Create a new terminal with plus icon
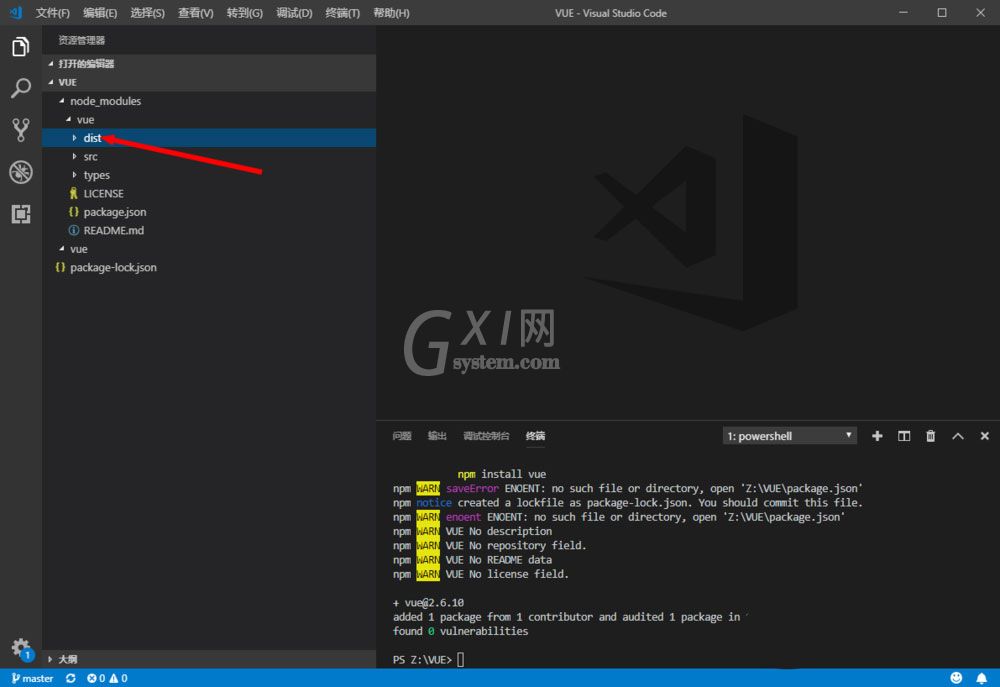1000x687 pixels. tap(877, 436)
